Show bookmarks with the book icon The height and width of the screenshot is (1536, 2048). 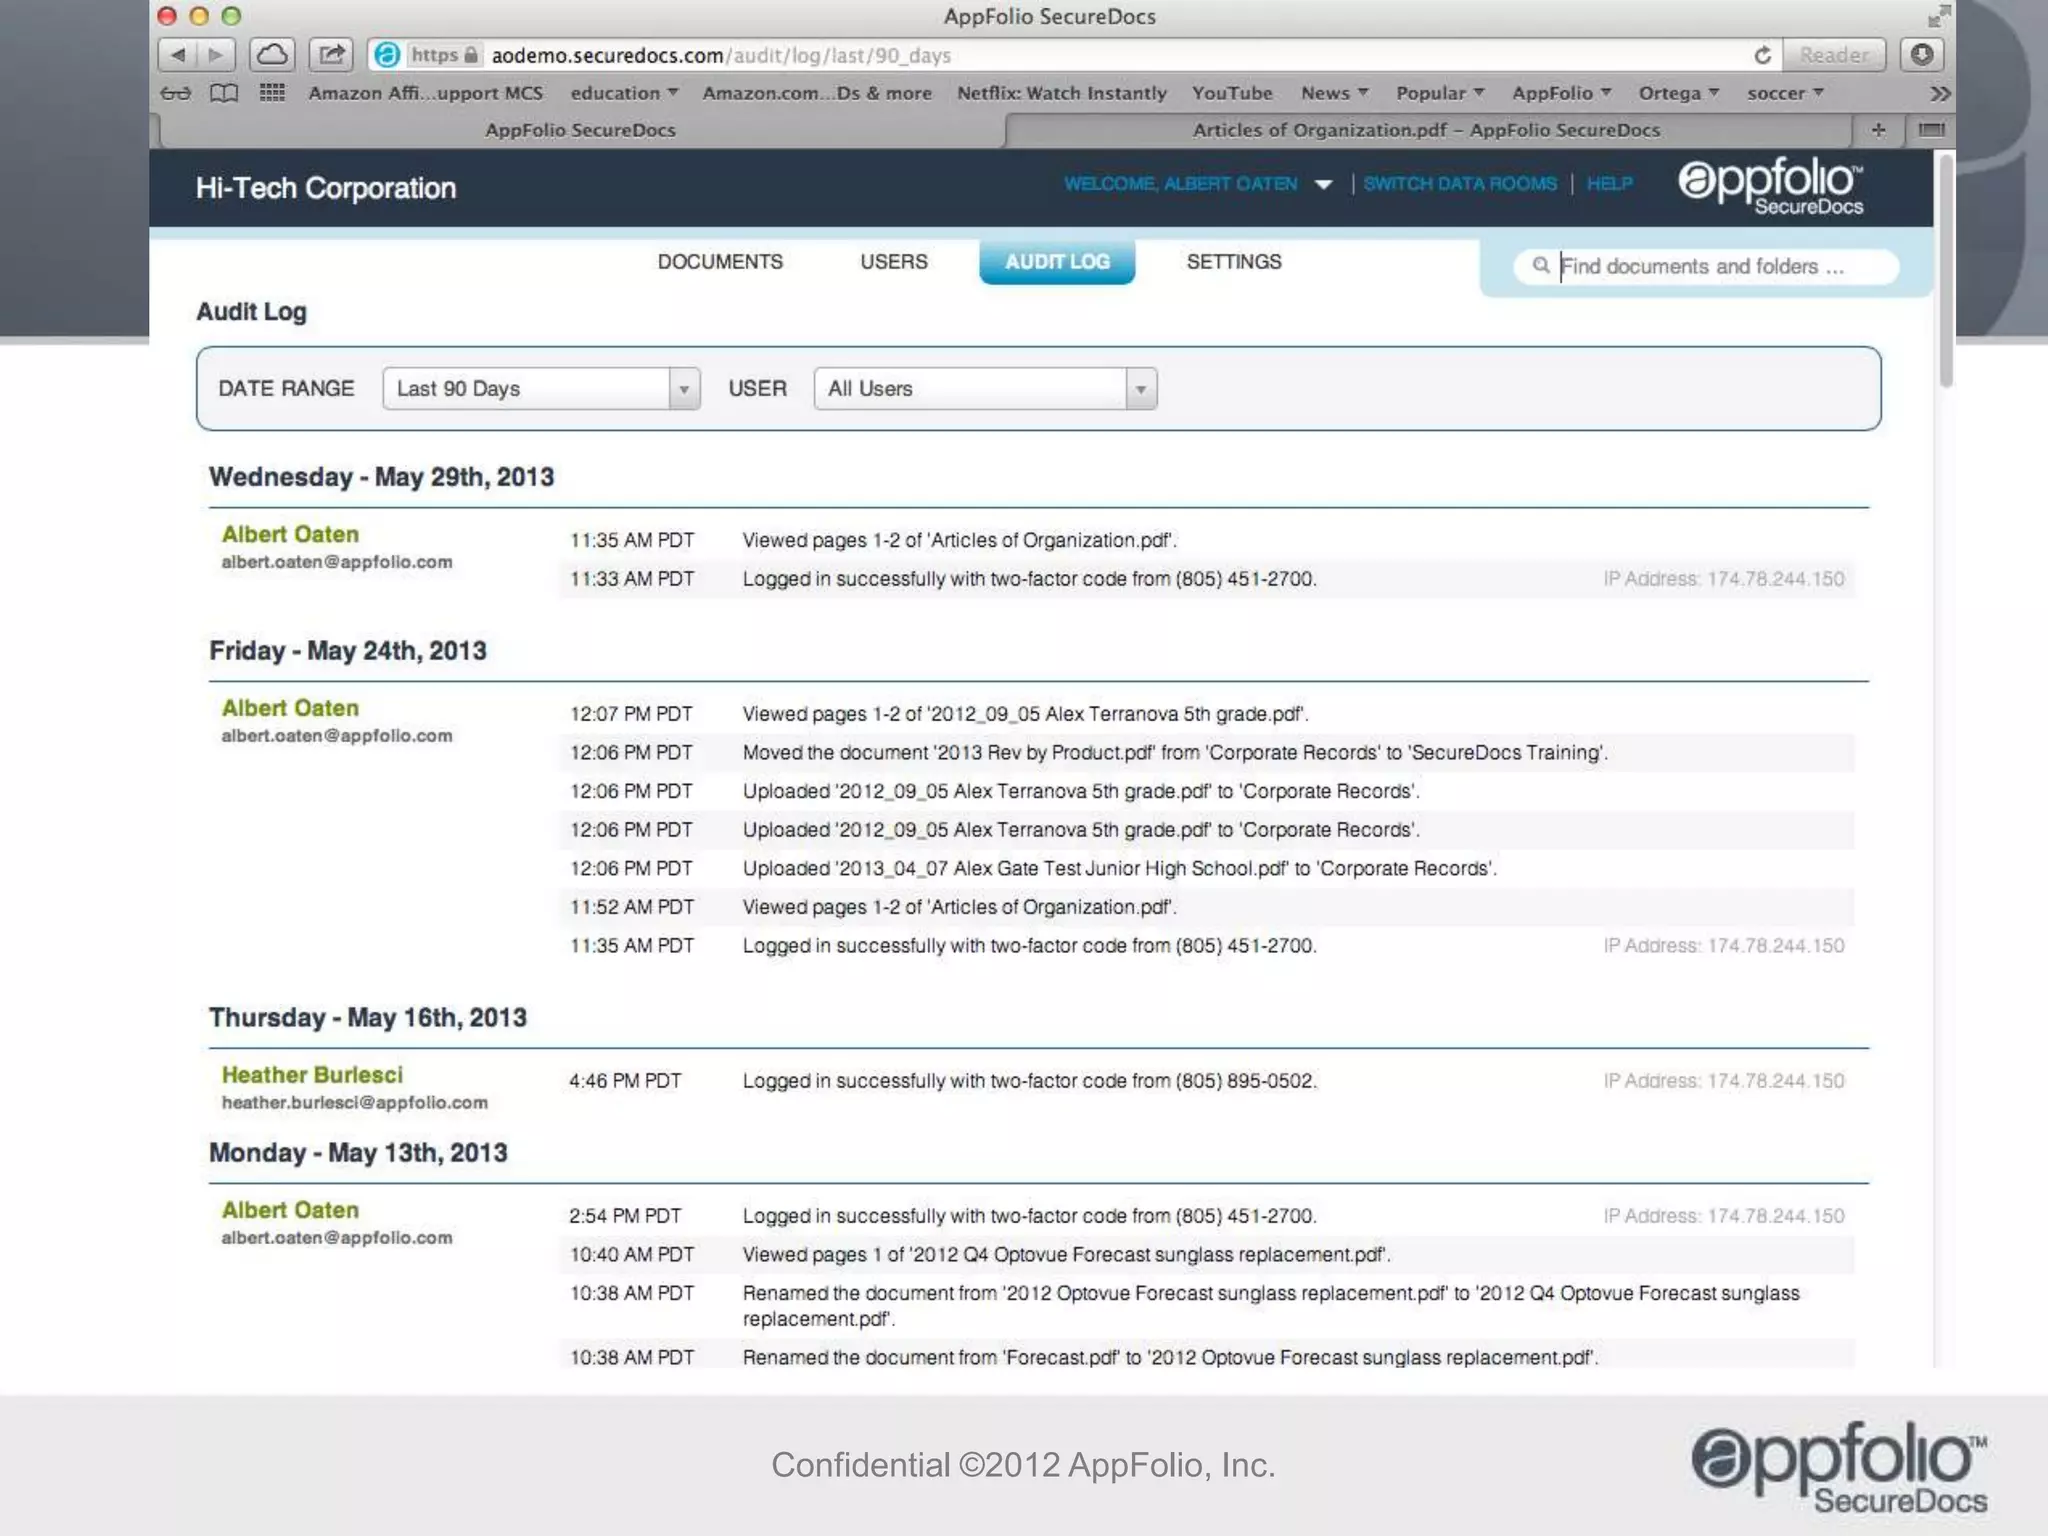(224, 93)
